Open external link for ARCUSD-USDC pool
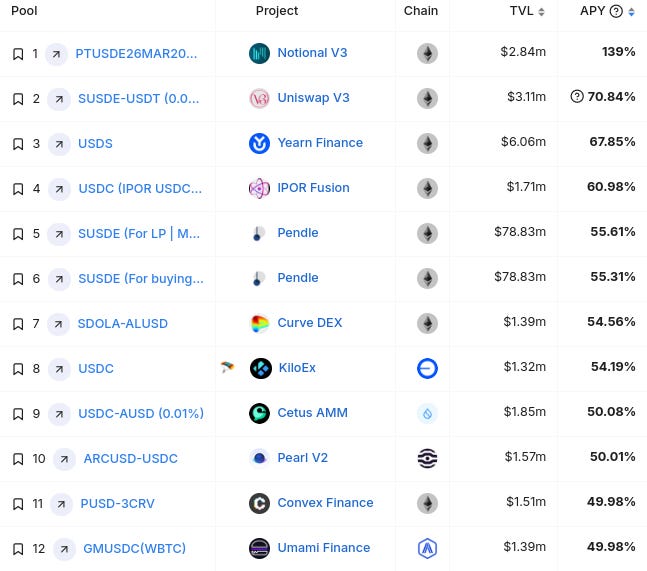This screenshot has height=571, width=647. pyautogui.click(x=64, y=459)
